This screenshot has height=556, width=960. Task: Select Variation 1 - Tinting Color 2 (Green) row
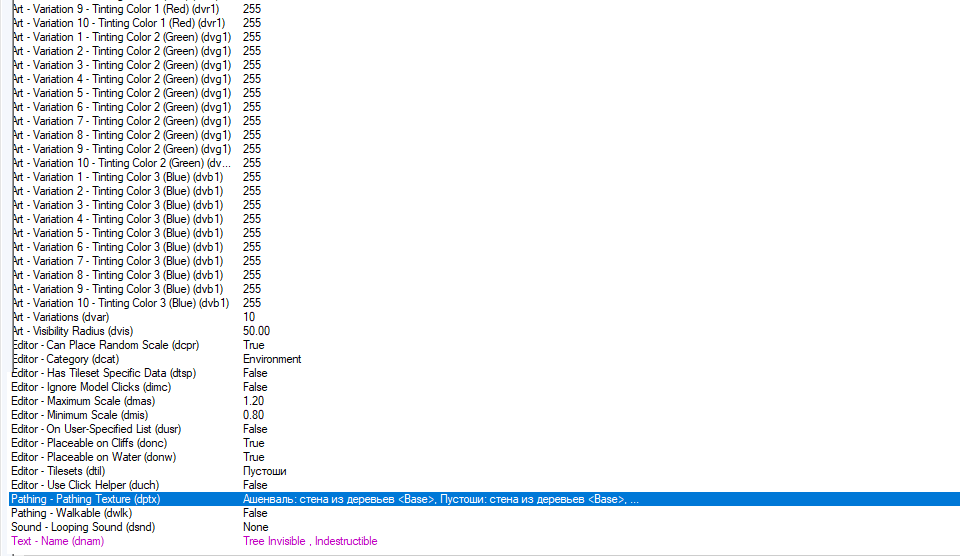pyautogui.click(x=484, y=37)
